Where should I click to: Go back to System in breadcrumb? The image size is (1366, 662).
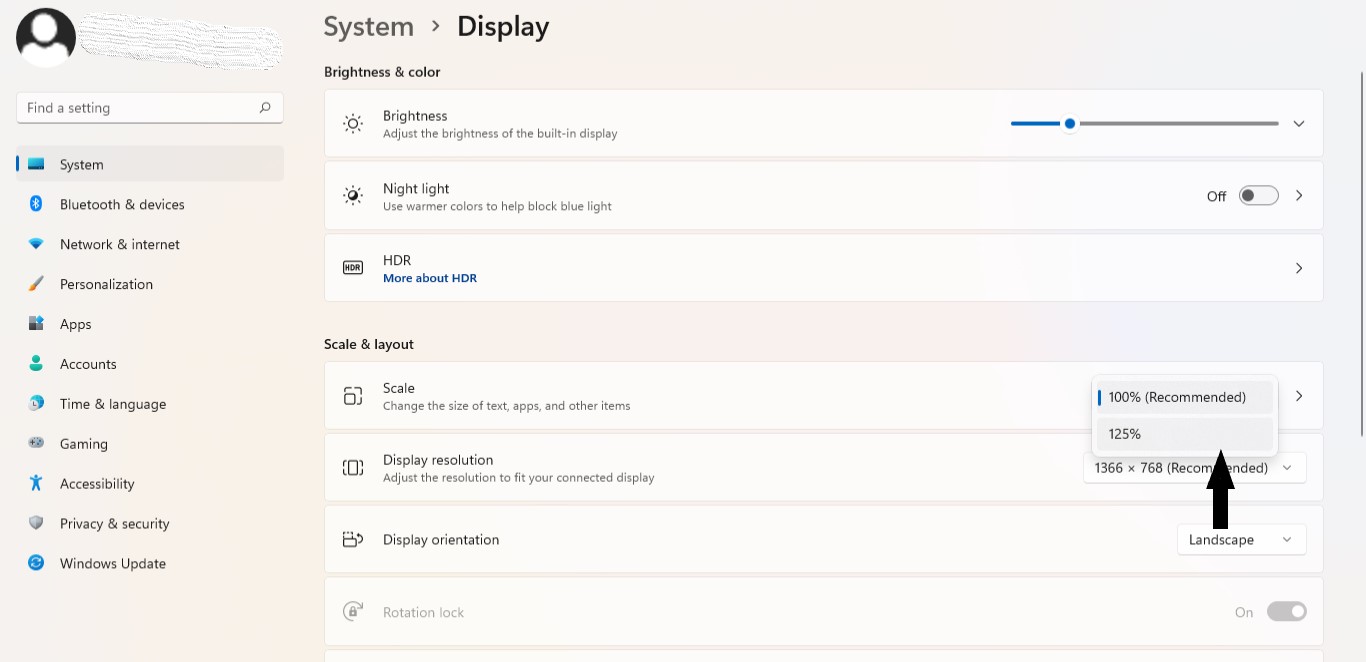[368, 27]
